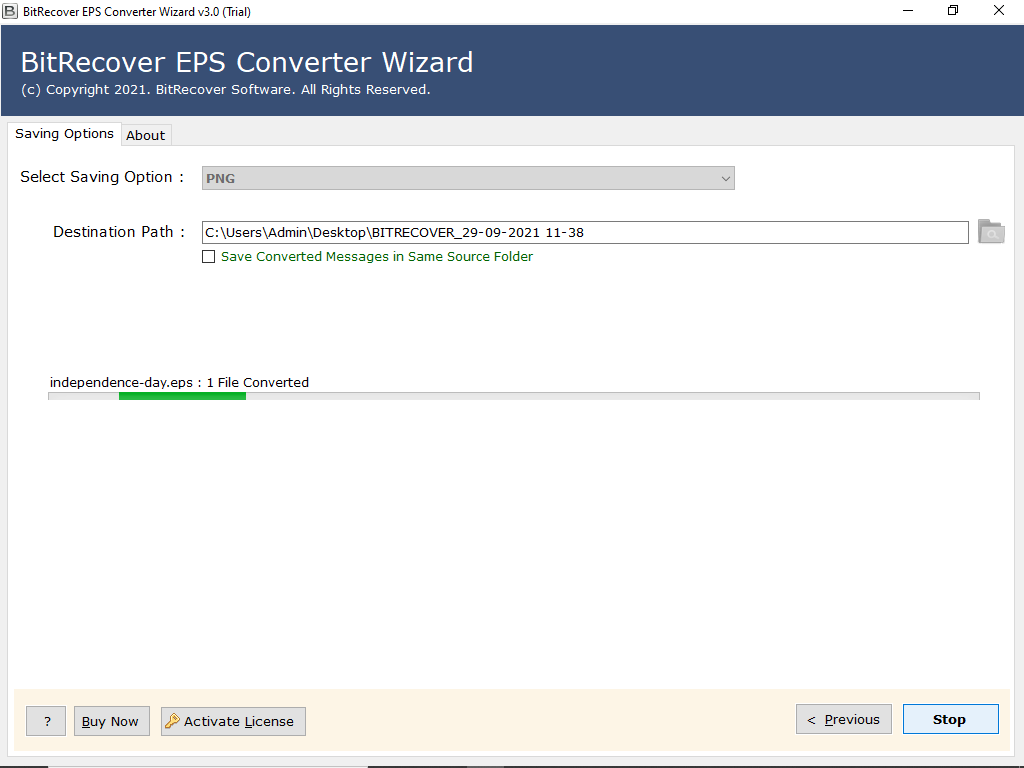Click 'independence-day.eps : 1 File Converted' status text
Image resolution: width=1024 pixels, height=768 pixels.
pyautogui.click(x=180, y=382)
